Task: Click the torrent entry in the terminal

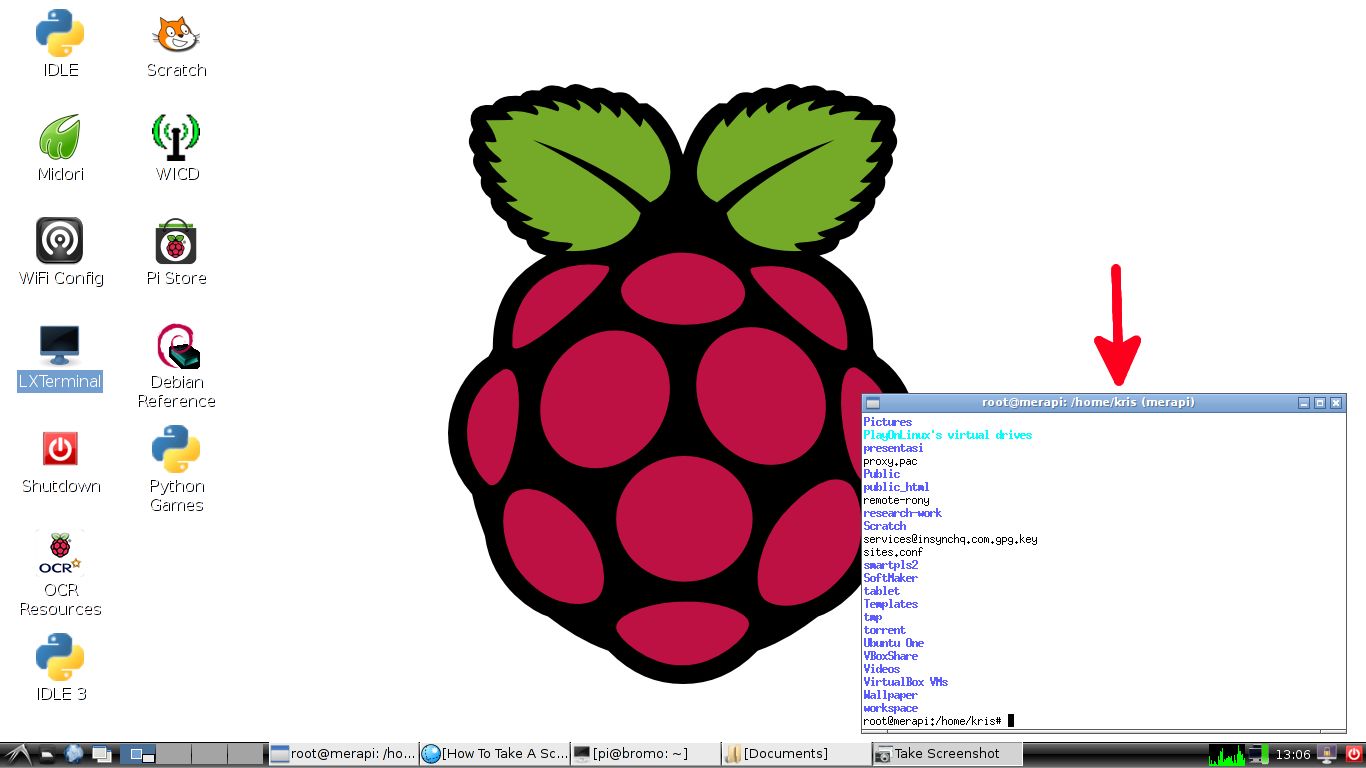Action: point(885,630)
